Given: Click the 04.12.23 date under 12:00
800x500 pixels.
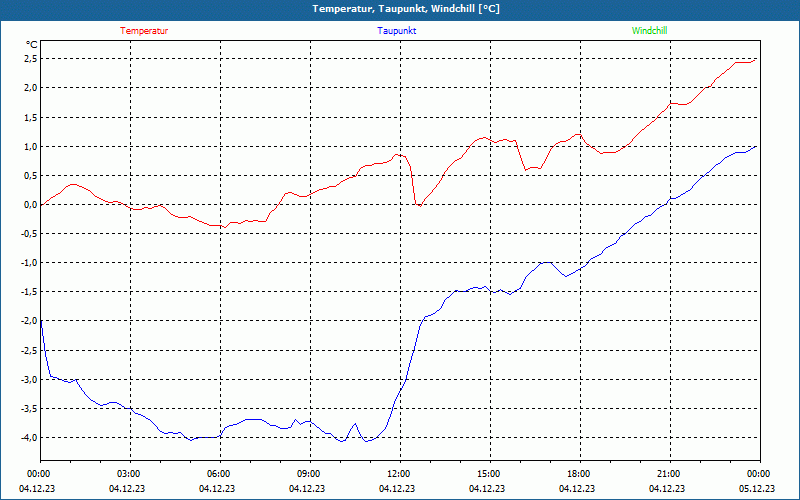Looking at the screenshot, I should [x=397, y=489].
